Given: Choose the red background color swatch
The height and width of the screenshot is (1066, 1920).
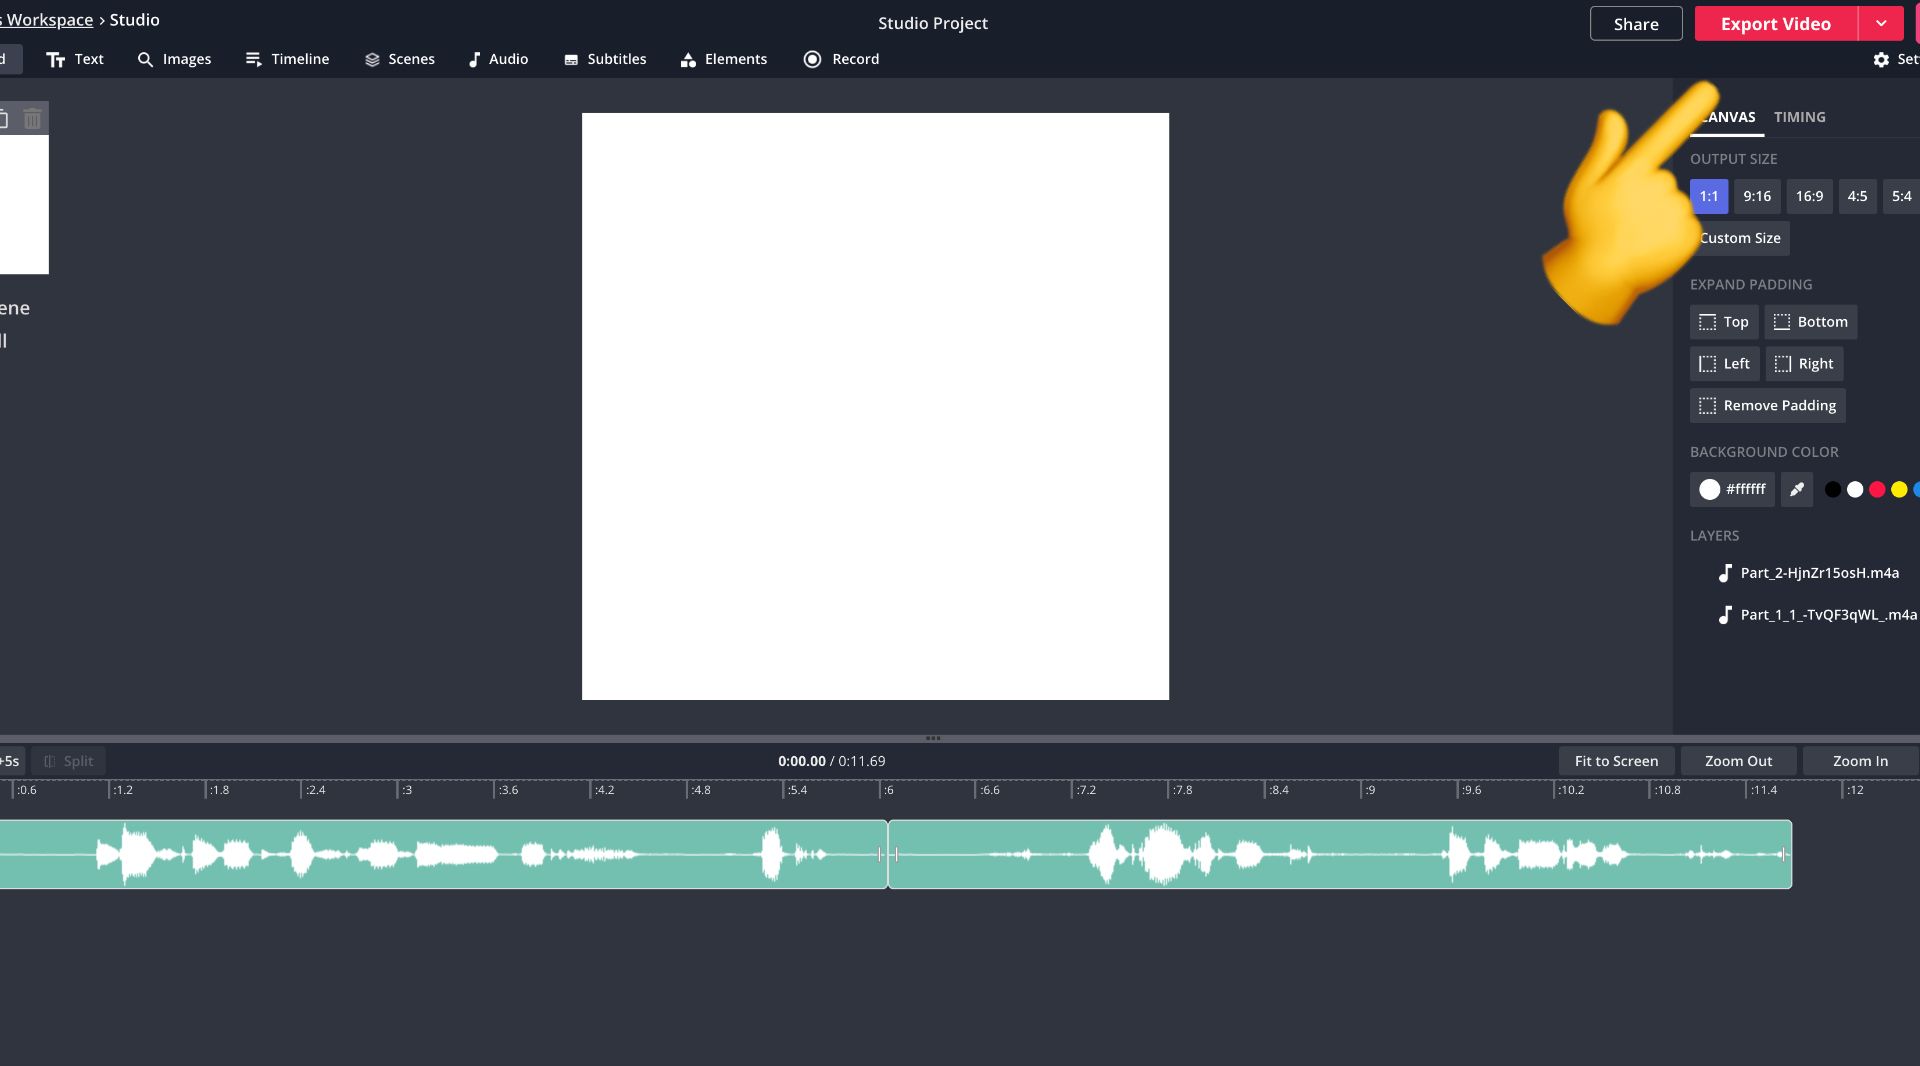Looking at the screenshot, I should click(x=1876, y=489).
